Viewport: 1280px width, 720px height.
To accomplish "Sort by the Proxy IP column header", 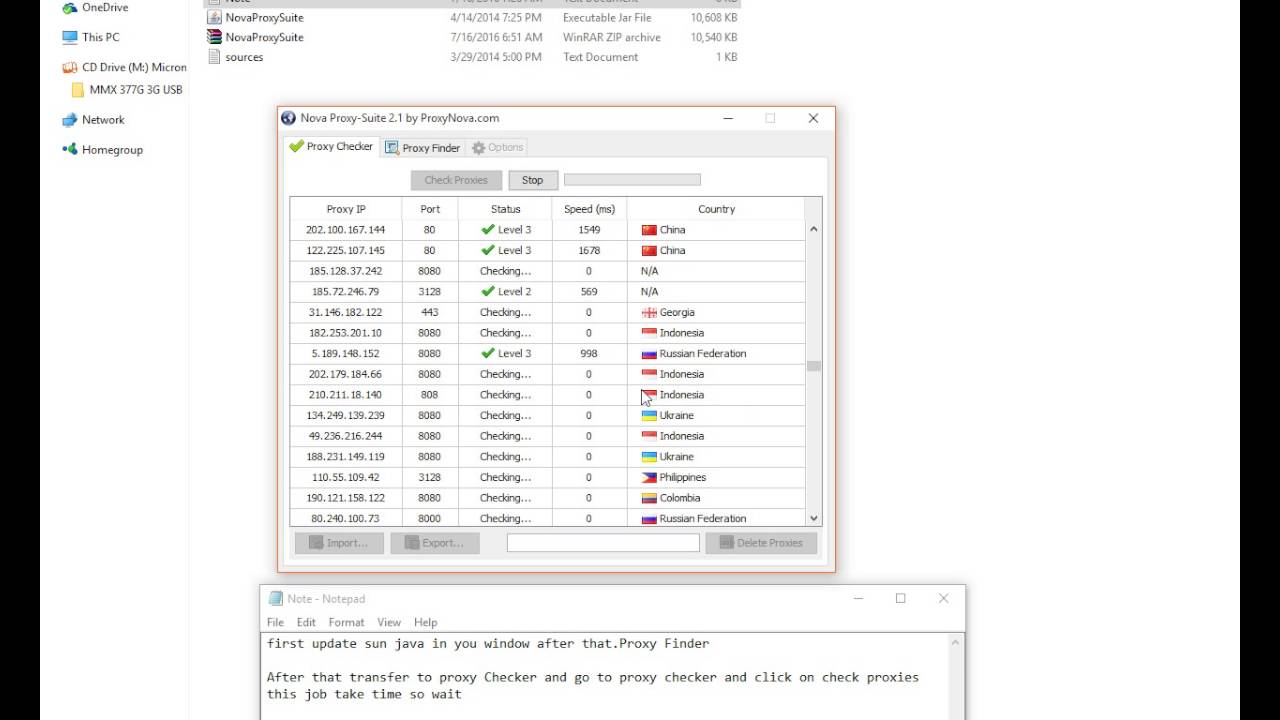I will point(346,209).
